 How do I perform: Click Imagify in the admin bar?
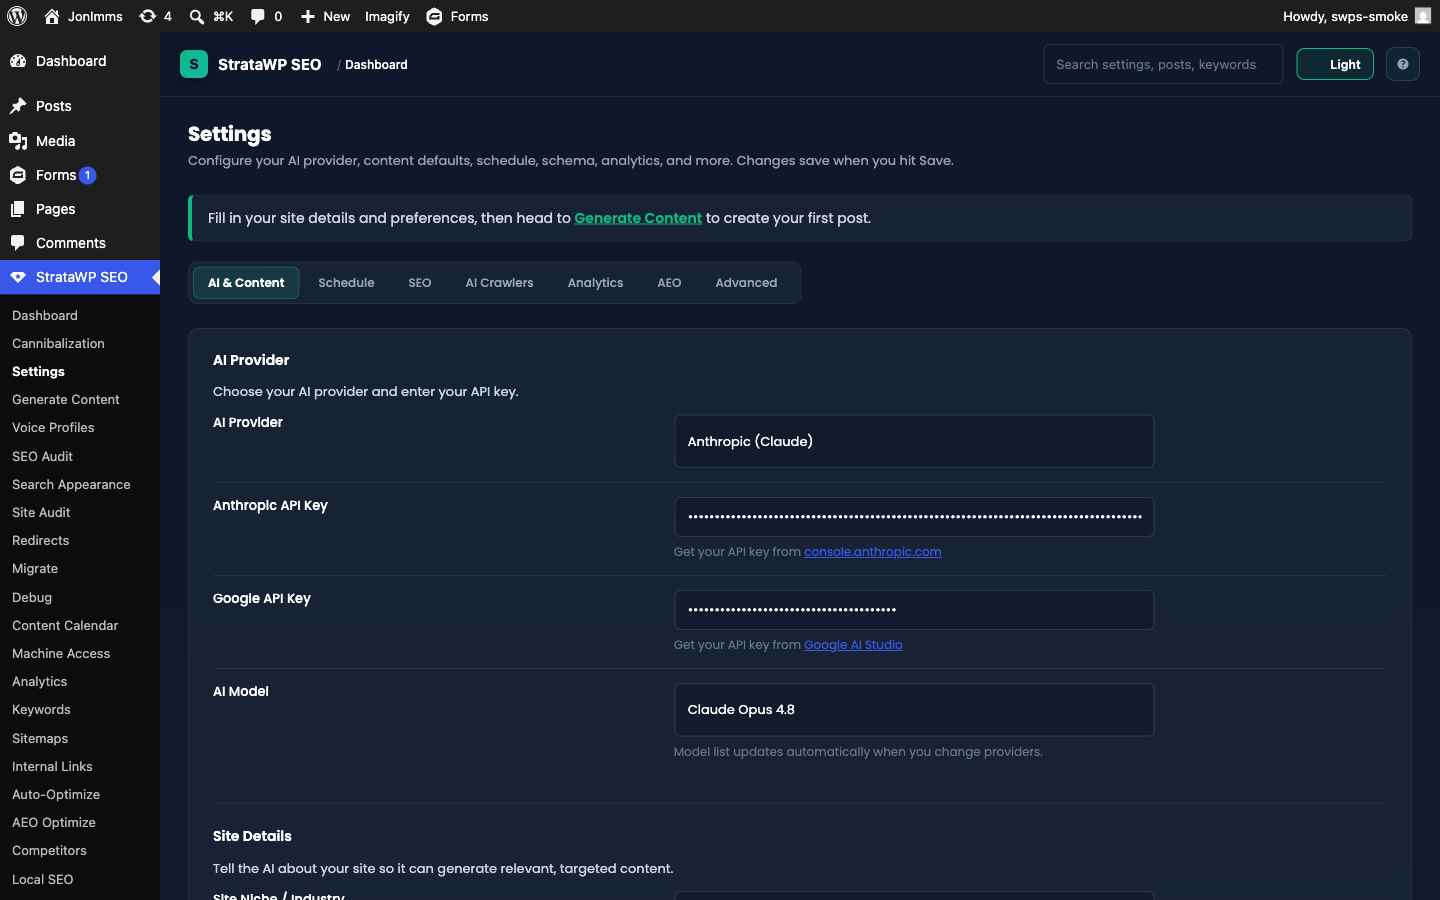[x=387, y=16]
